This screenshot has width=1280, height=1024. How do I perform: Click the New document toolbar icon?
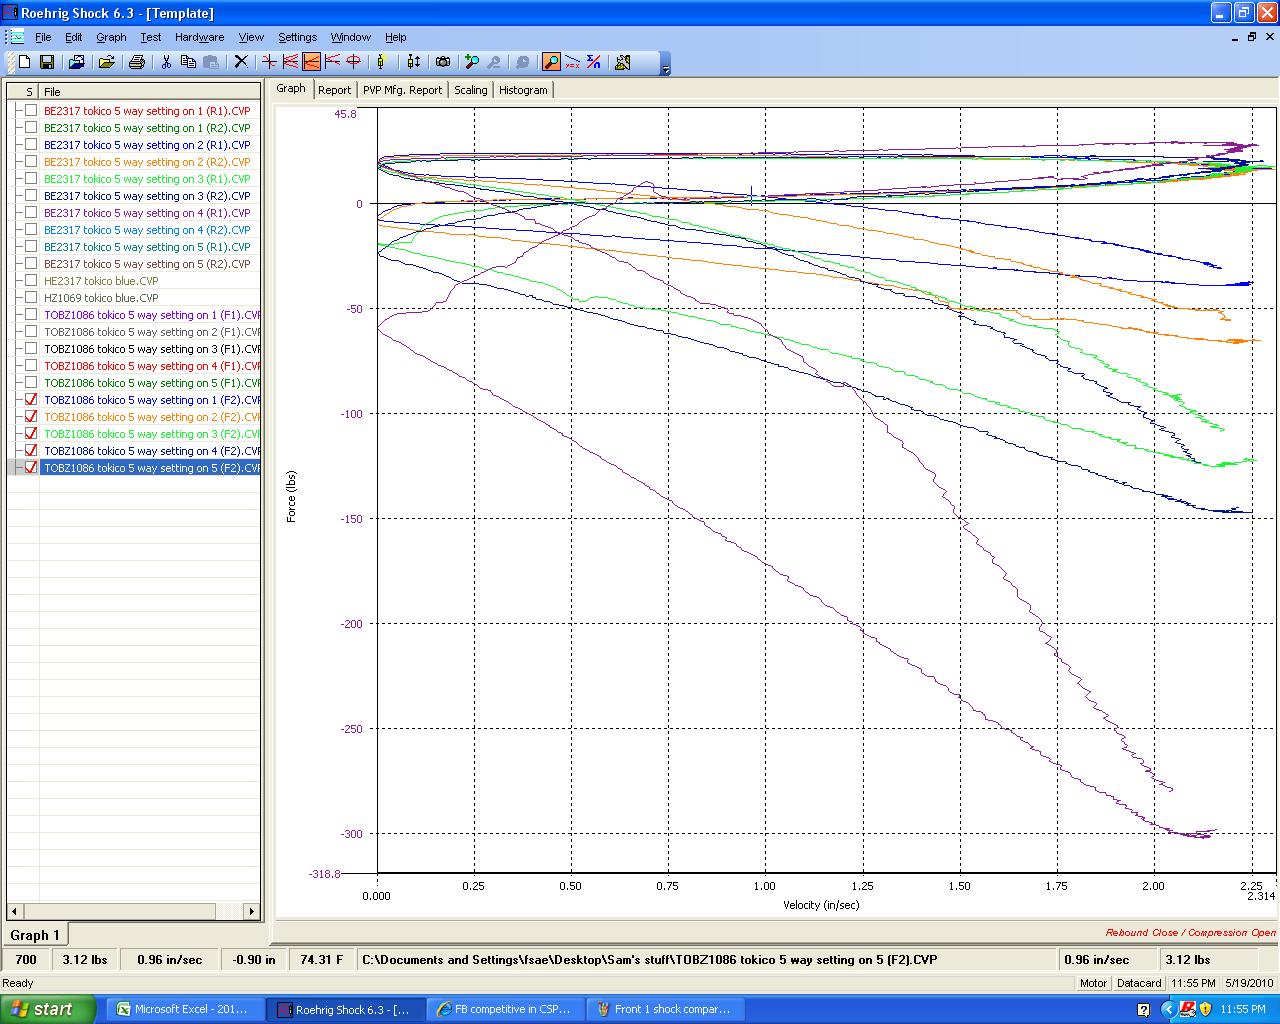25,62
